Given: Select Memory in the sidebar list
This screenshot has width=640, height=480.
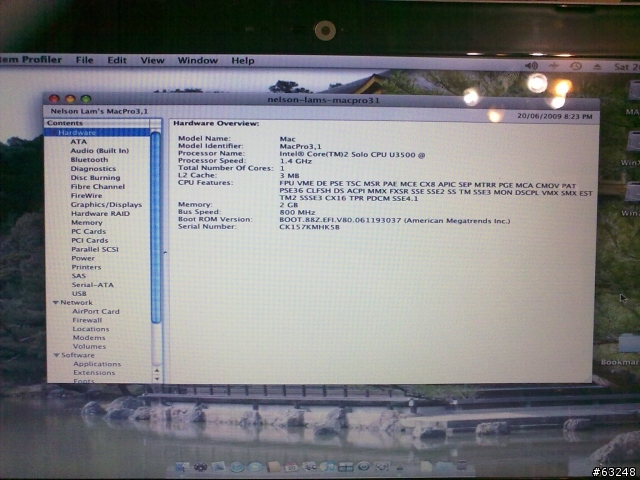Looking at the screenshot, I should tap(87, 222).
